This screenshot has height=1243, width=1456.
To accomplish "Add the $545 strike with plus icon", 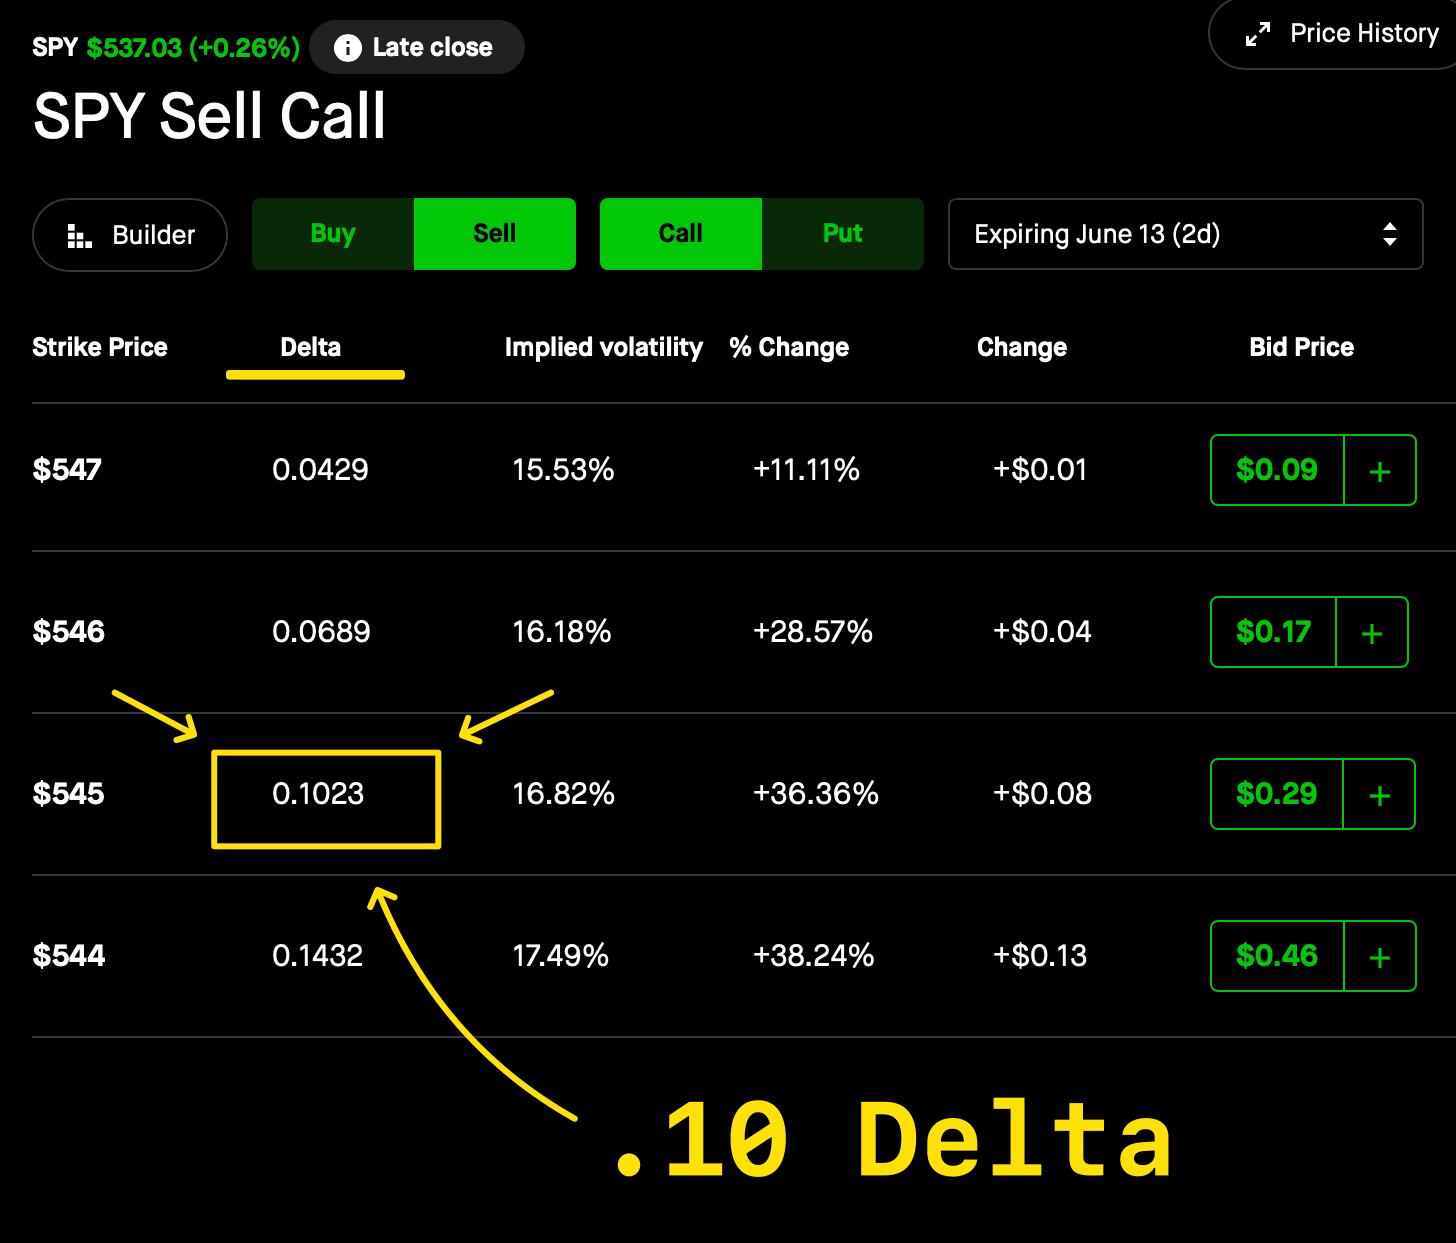I will click(x=1379, y=795).
